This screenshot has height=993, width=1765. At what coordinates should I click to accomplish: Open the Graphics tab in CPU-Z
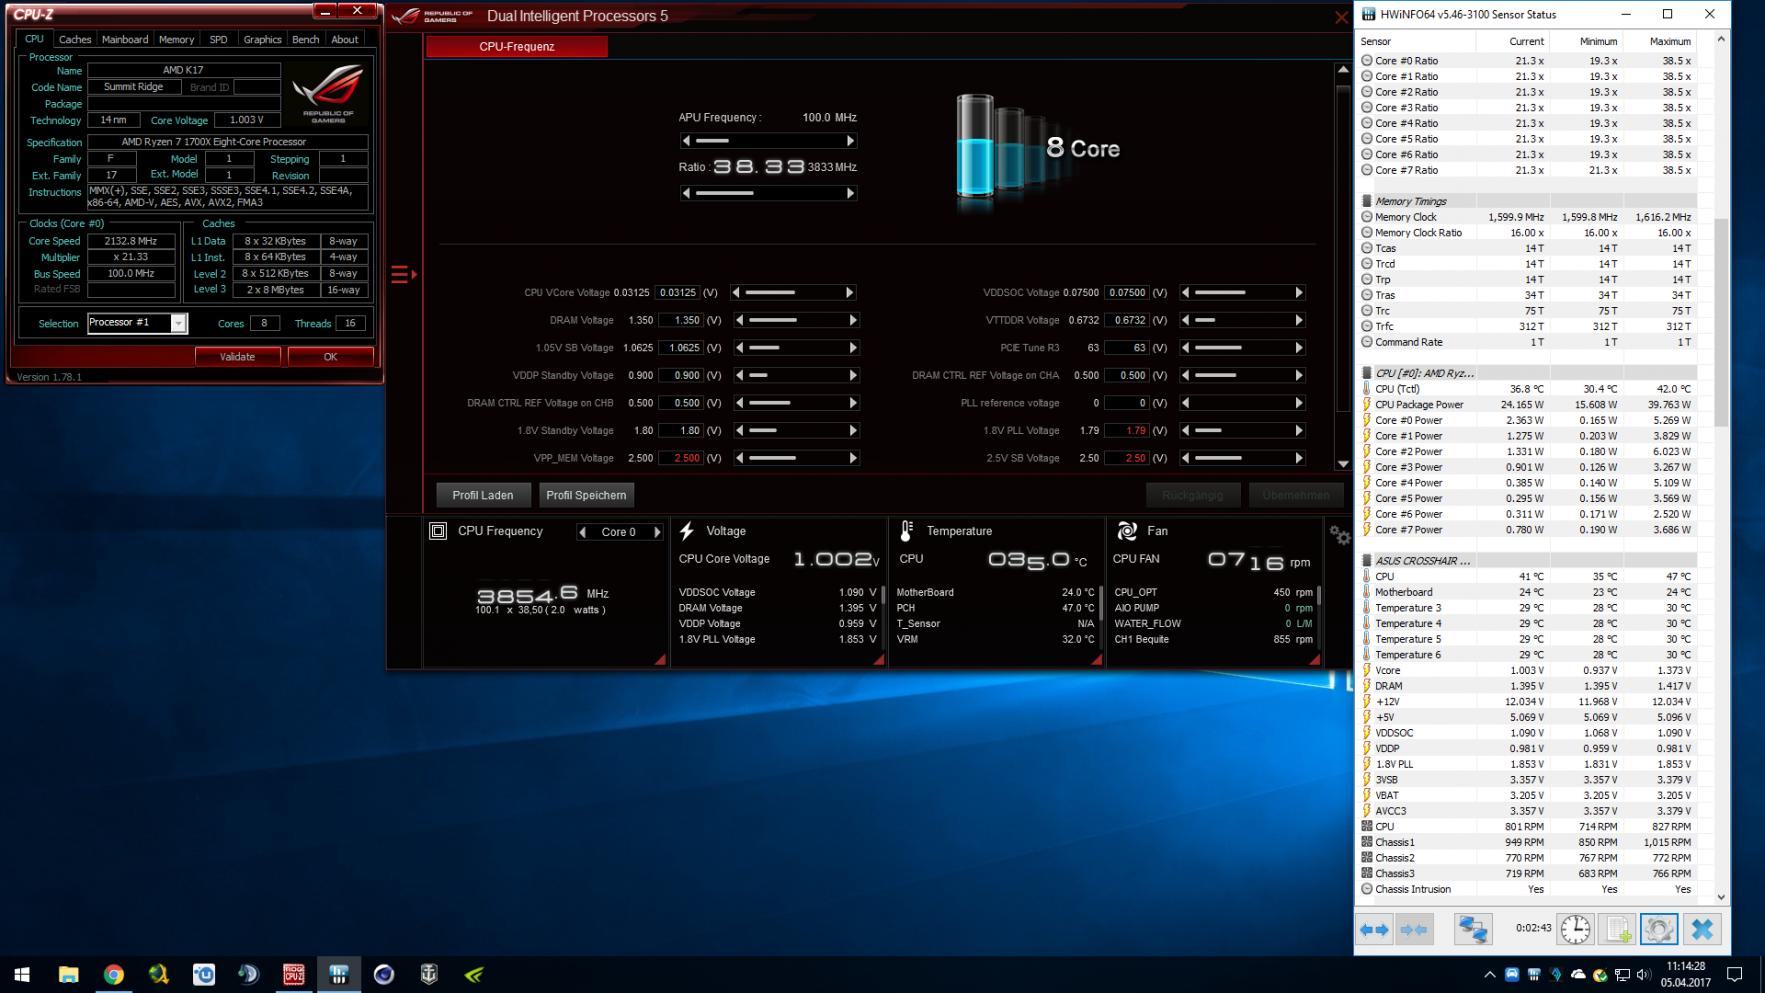262,39
